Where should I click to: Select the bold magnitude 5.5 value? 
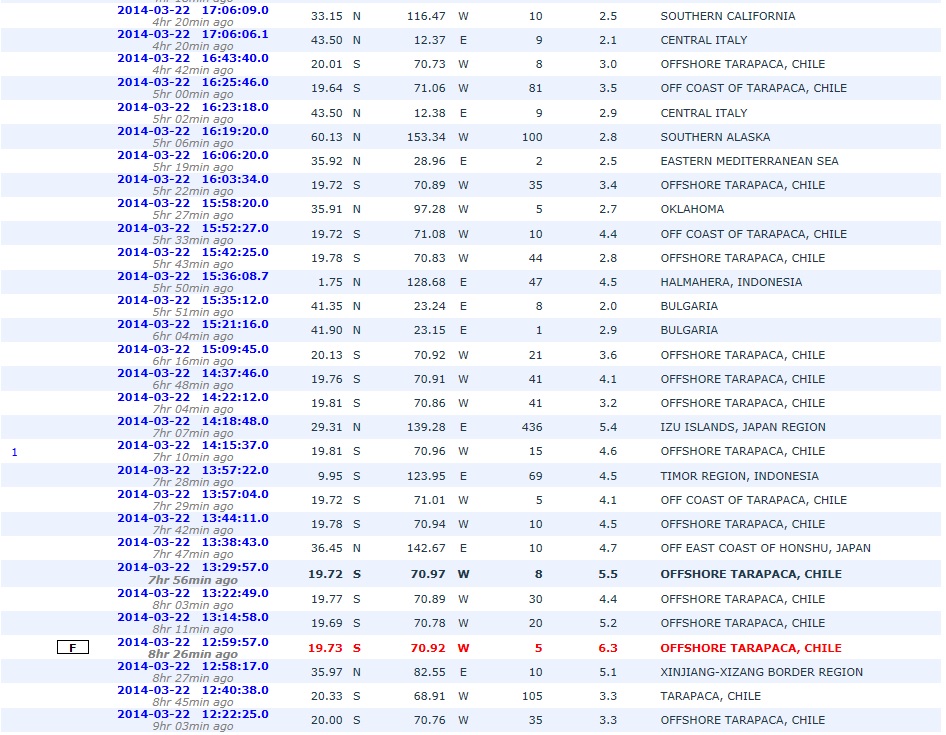click(608, 574)
